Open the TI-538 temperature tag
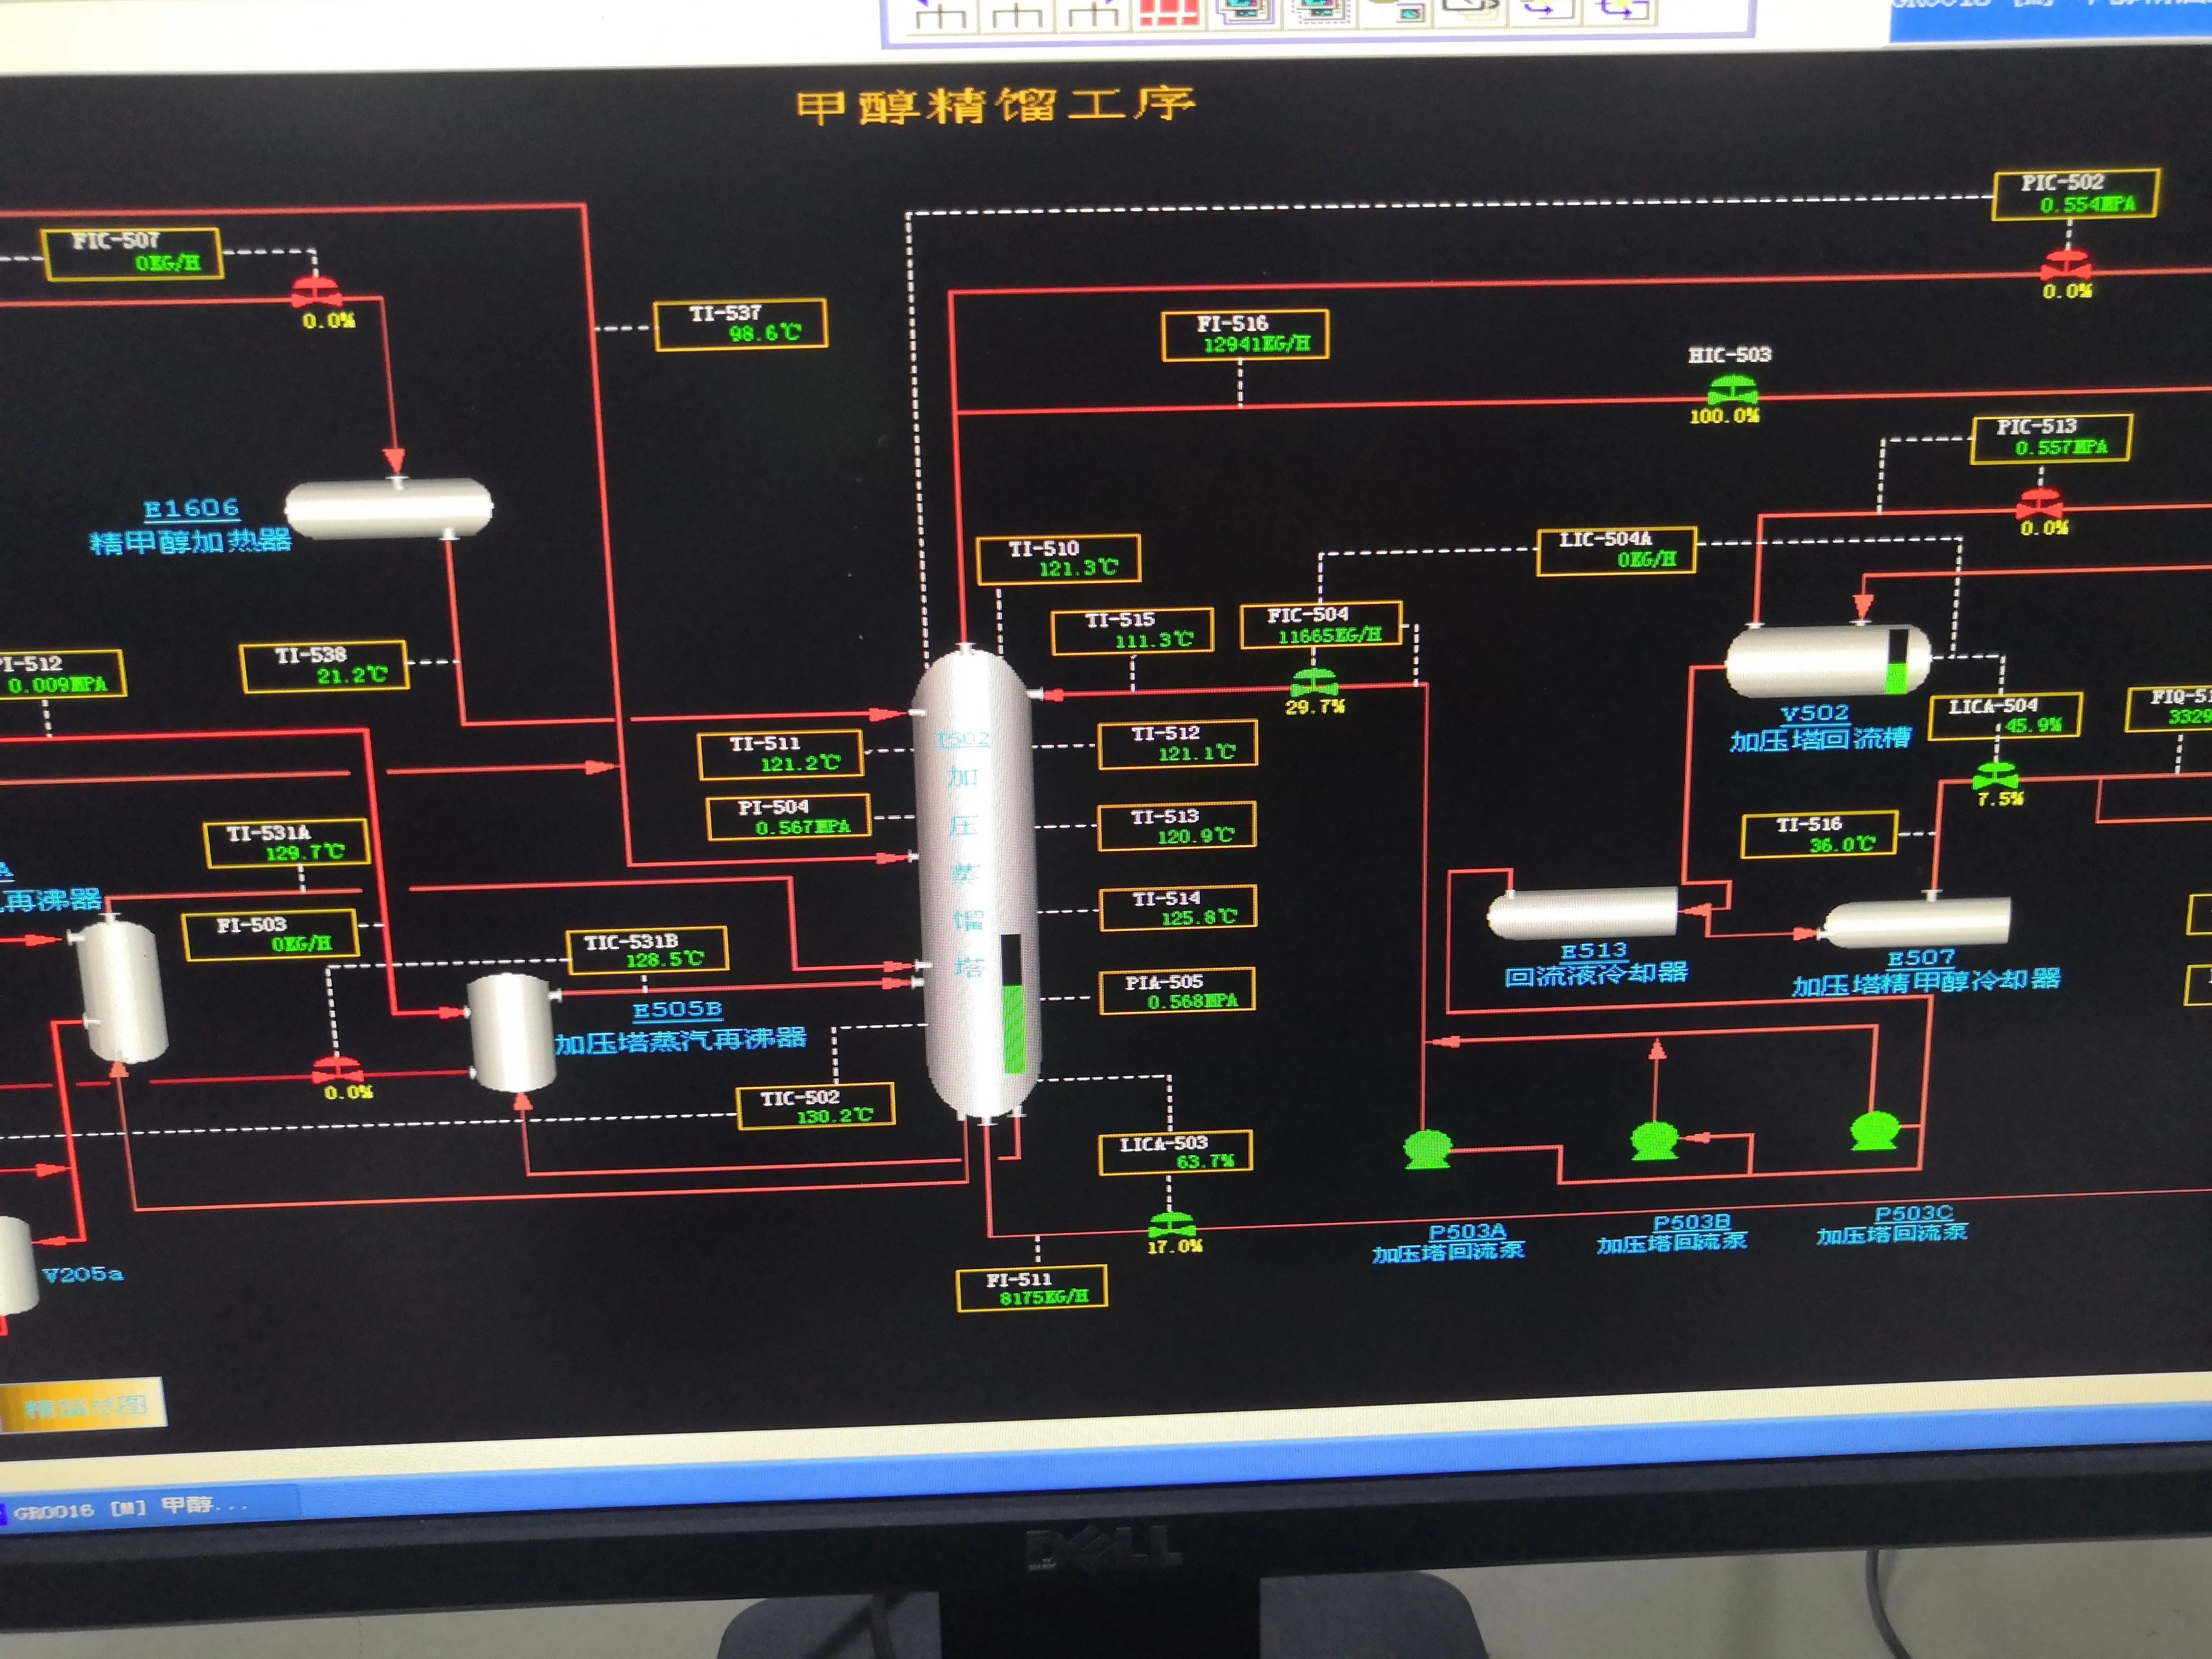The width and height of the screenshot is (2212, 1659). point(324,666)
